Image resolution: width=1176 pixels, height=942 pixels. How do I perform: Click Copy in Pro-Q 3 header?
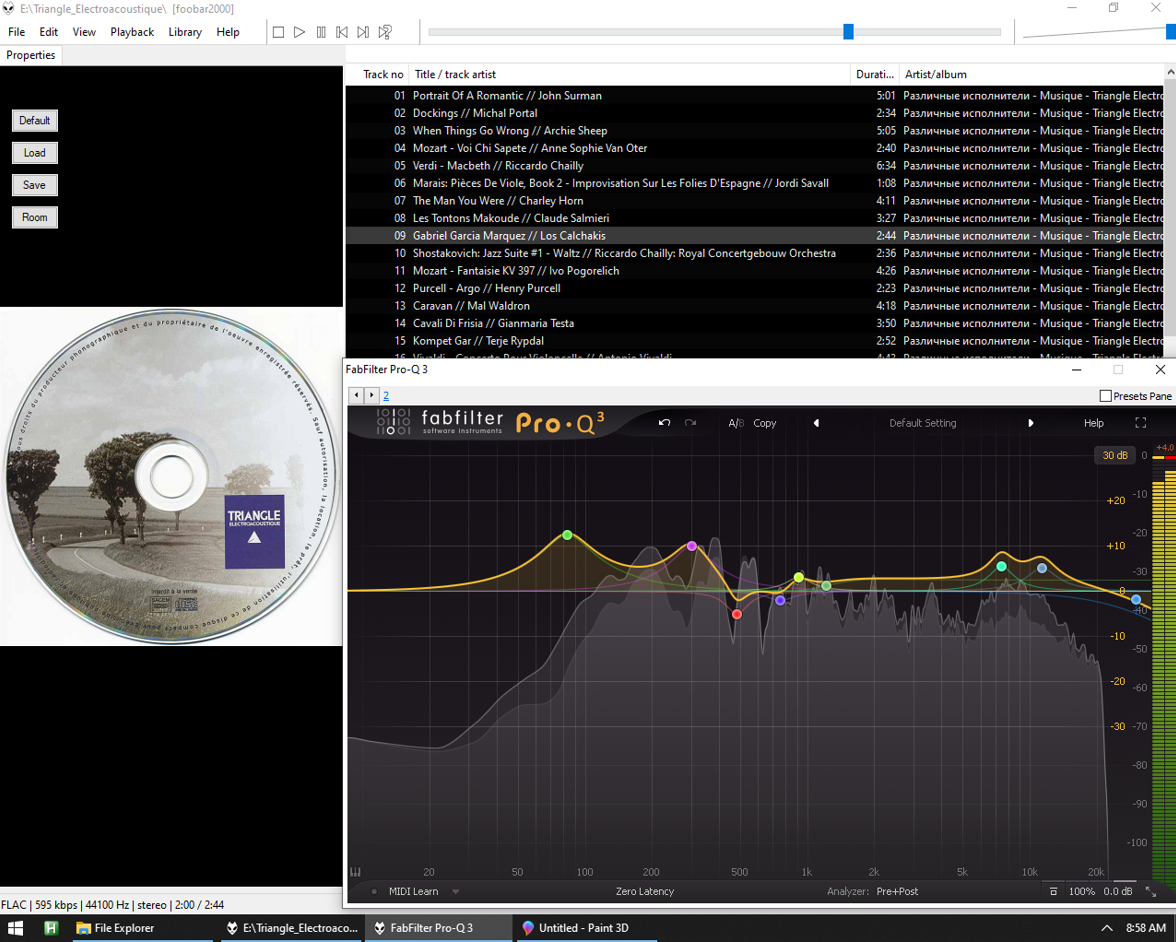(764, 423)
